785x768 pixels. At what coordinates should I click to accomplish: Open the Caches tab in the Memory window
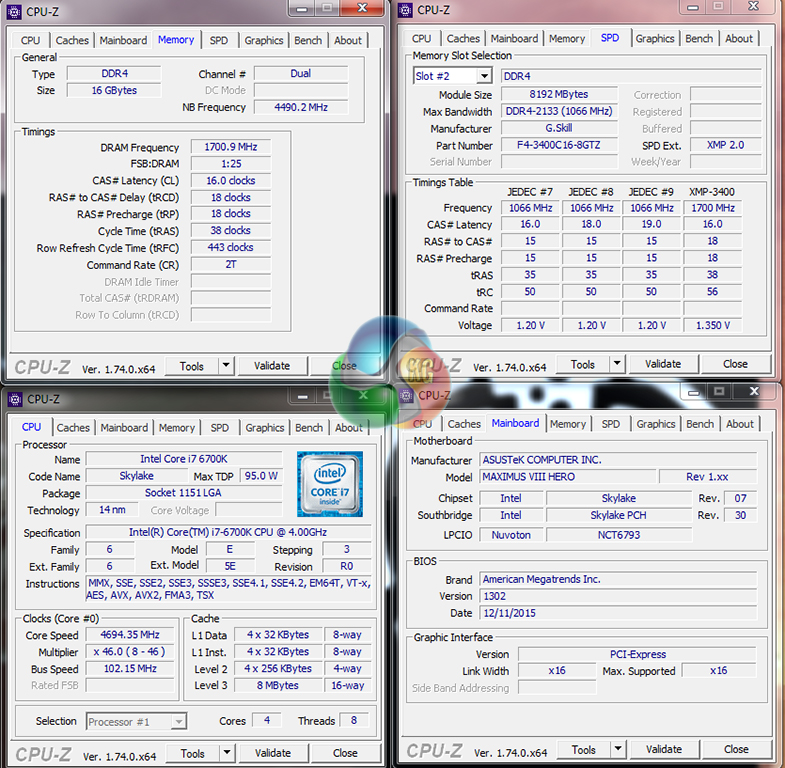(x=72, y=41)
